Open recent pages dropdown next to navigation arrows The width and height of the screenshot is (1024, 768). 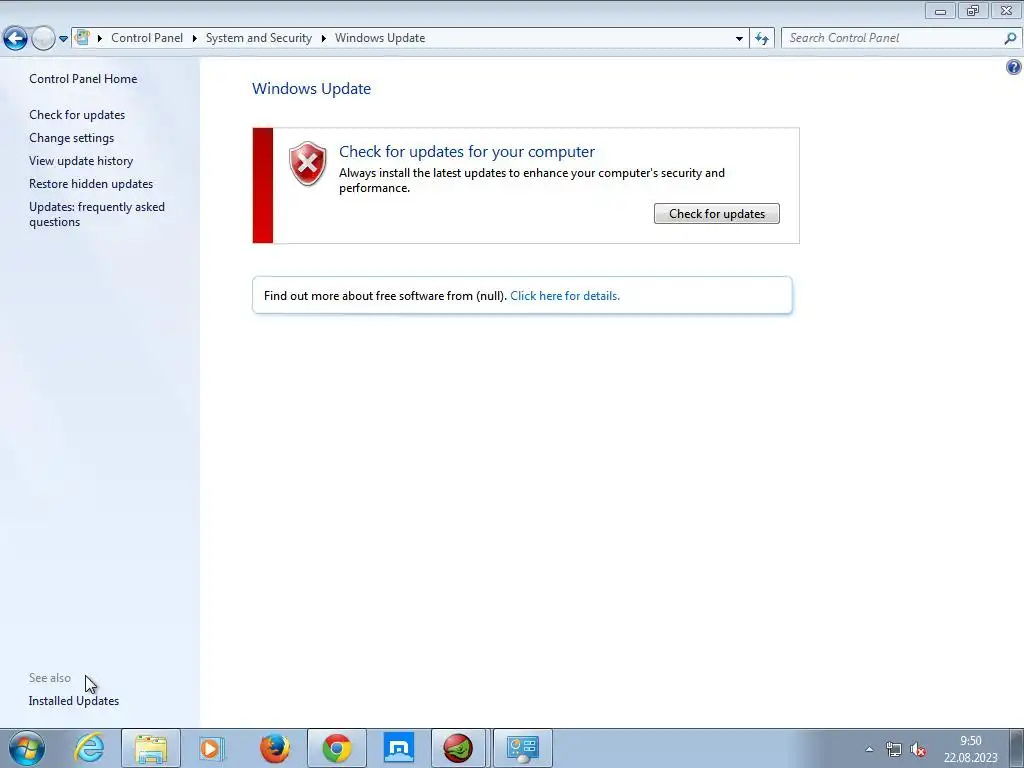pyautogui.click(x=63, y=39)
